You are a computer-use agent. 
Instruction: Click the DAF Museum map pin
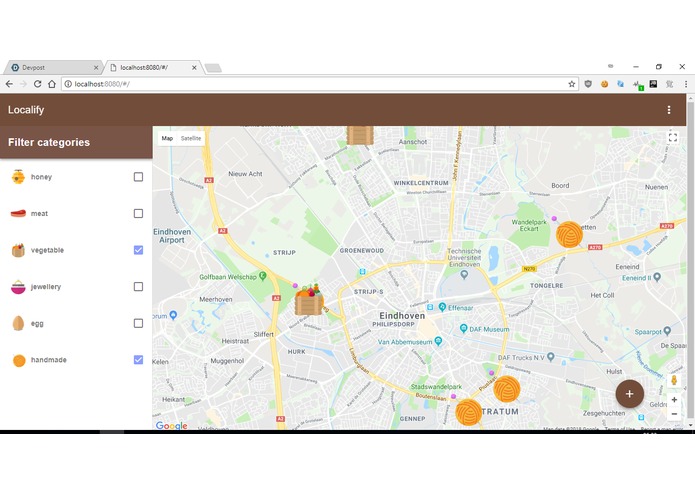point(464,328)
